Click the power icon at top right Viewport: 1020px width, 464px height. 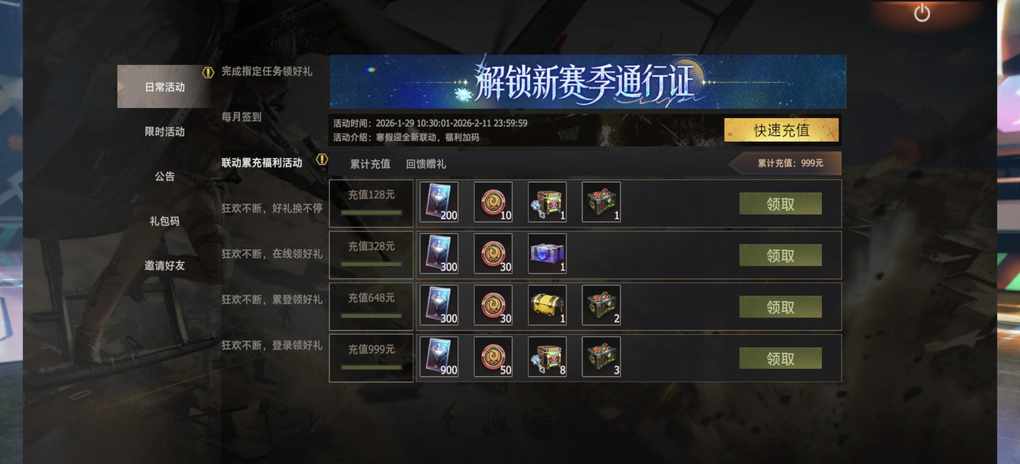(x=922, y=12)
